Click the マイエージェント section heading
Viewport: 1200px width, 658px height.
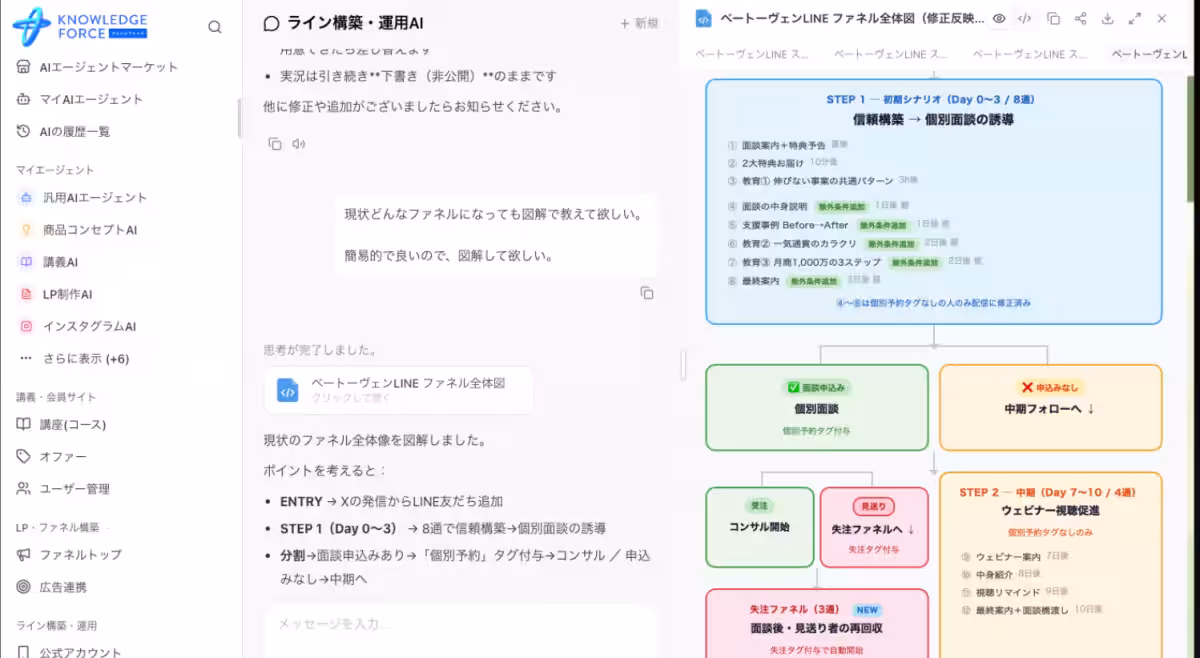(x=54, y=170)
